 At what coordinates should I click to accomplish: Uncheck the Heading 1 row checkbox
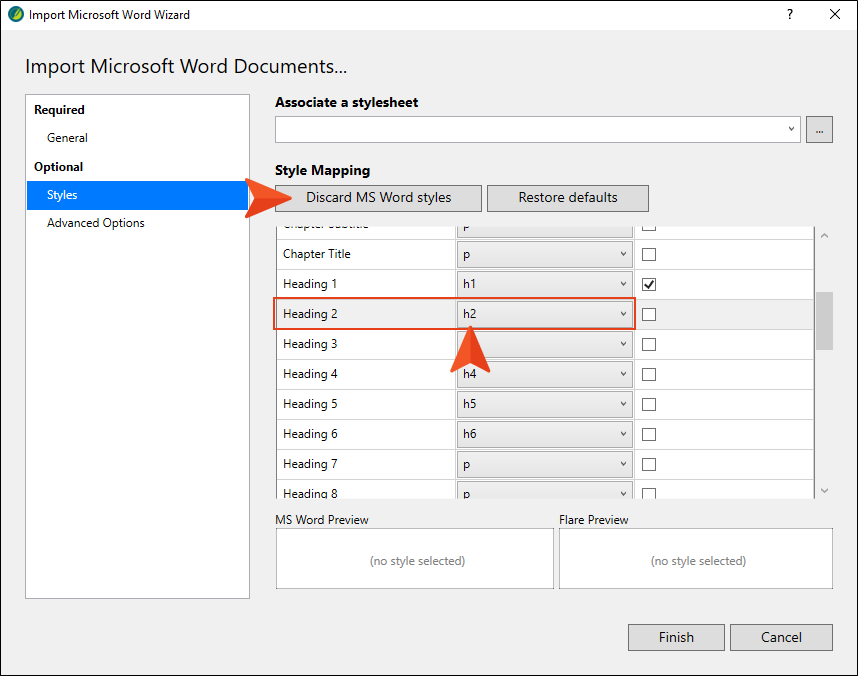pos(649,285)
